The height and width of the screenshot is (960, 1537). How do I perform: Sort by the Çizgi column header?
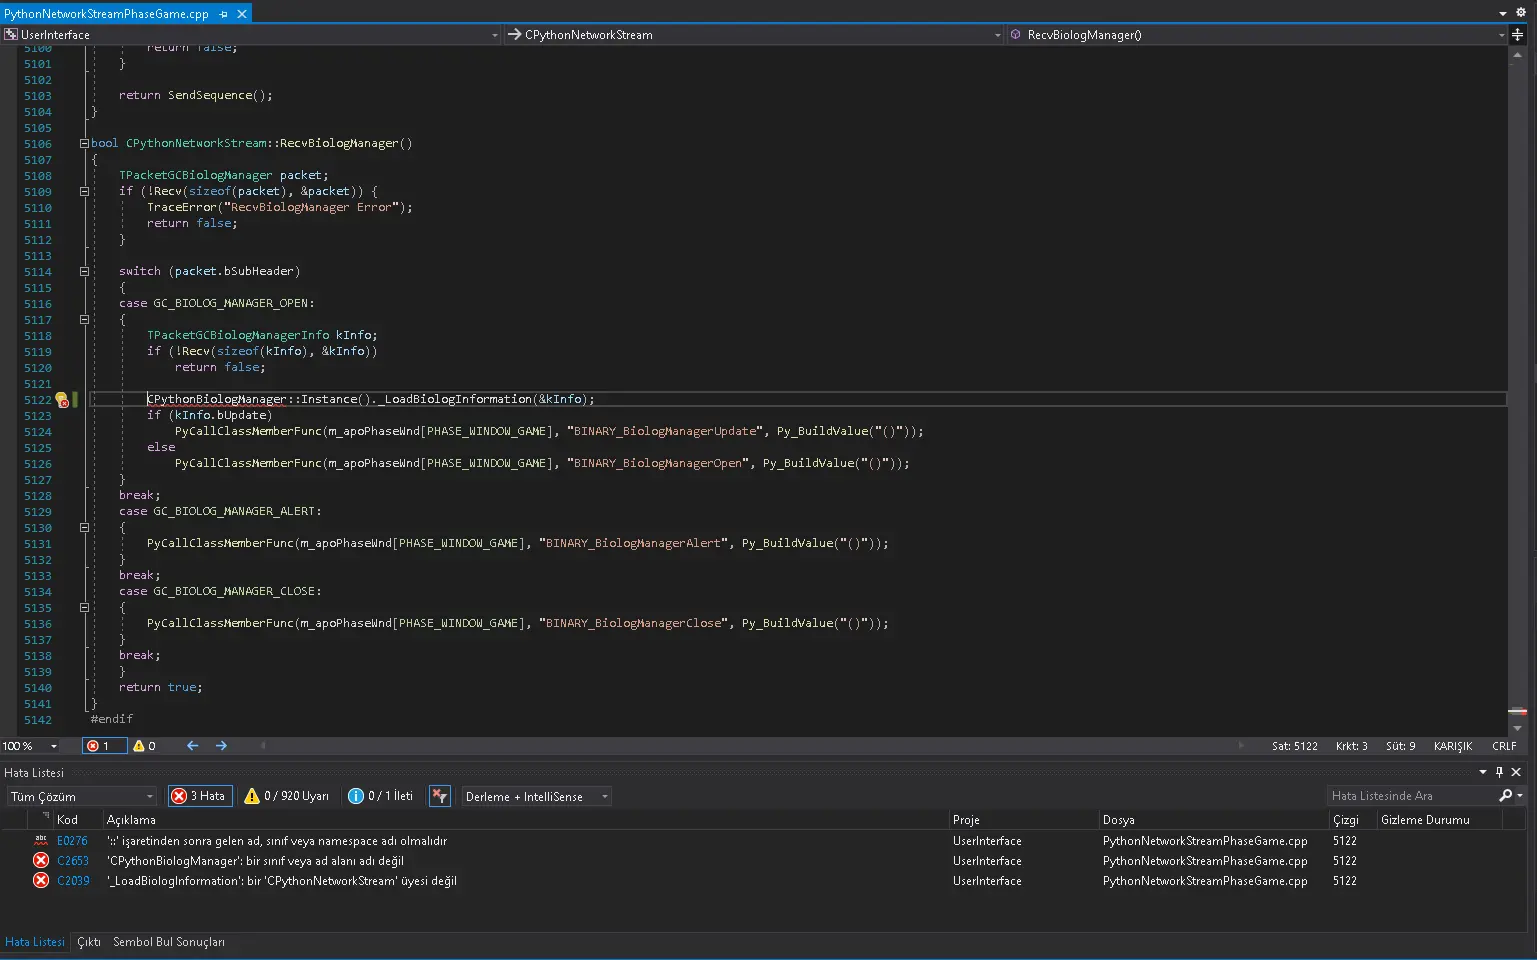coord(1352,820)
